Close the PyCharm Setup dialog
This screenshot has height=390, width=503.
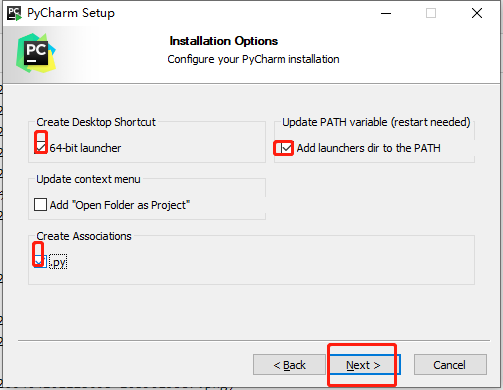click(x=477, y=13)
